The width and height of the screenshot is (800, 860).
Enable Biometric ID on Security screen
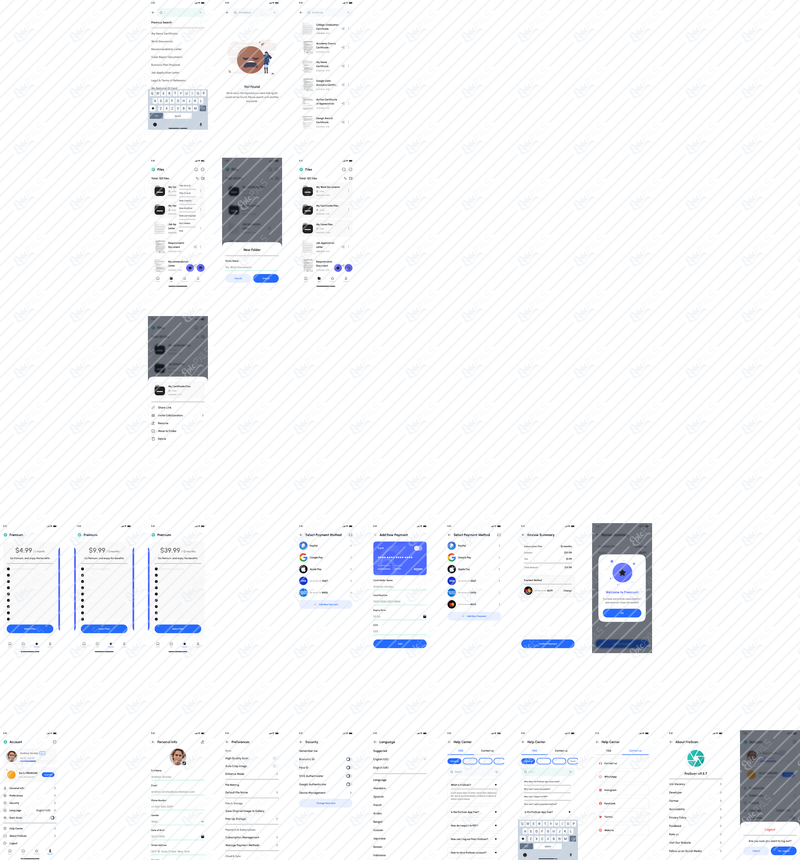coord(348,760)
